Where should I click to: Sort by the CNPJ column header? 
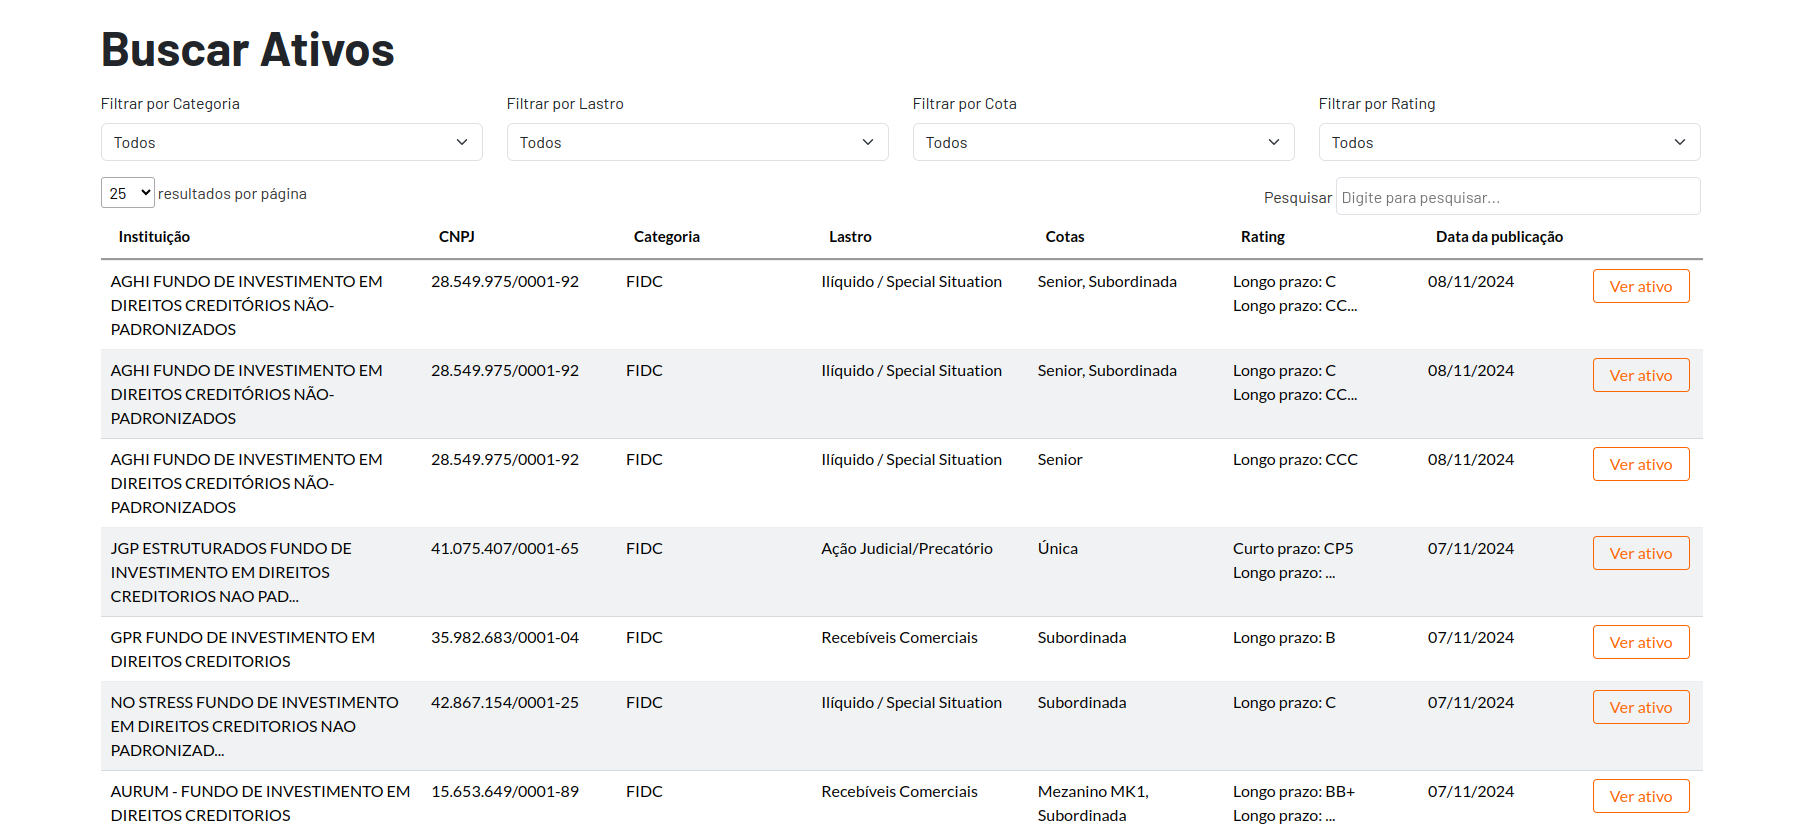456,237
